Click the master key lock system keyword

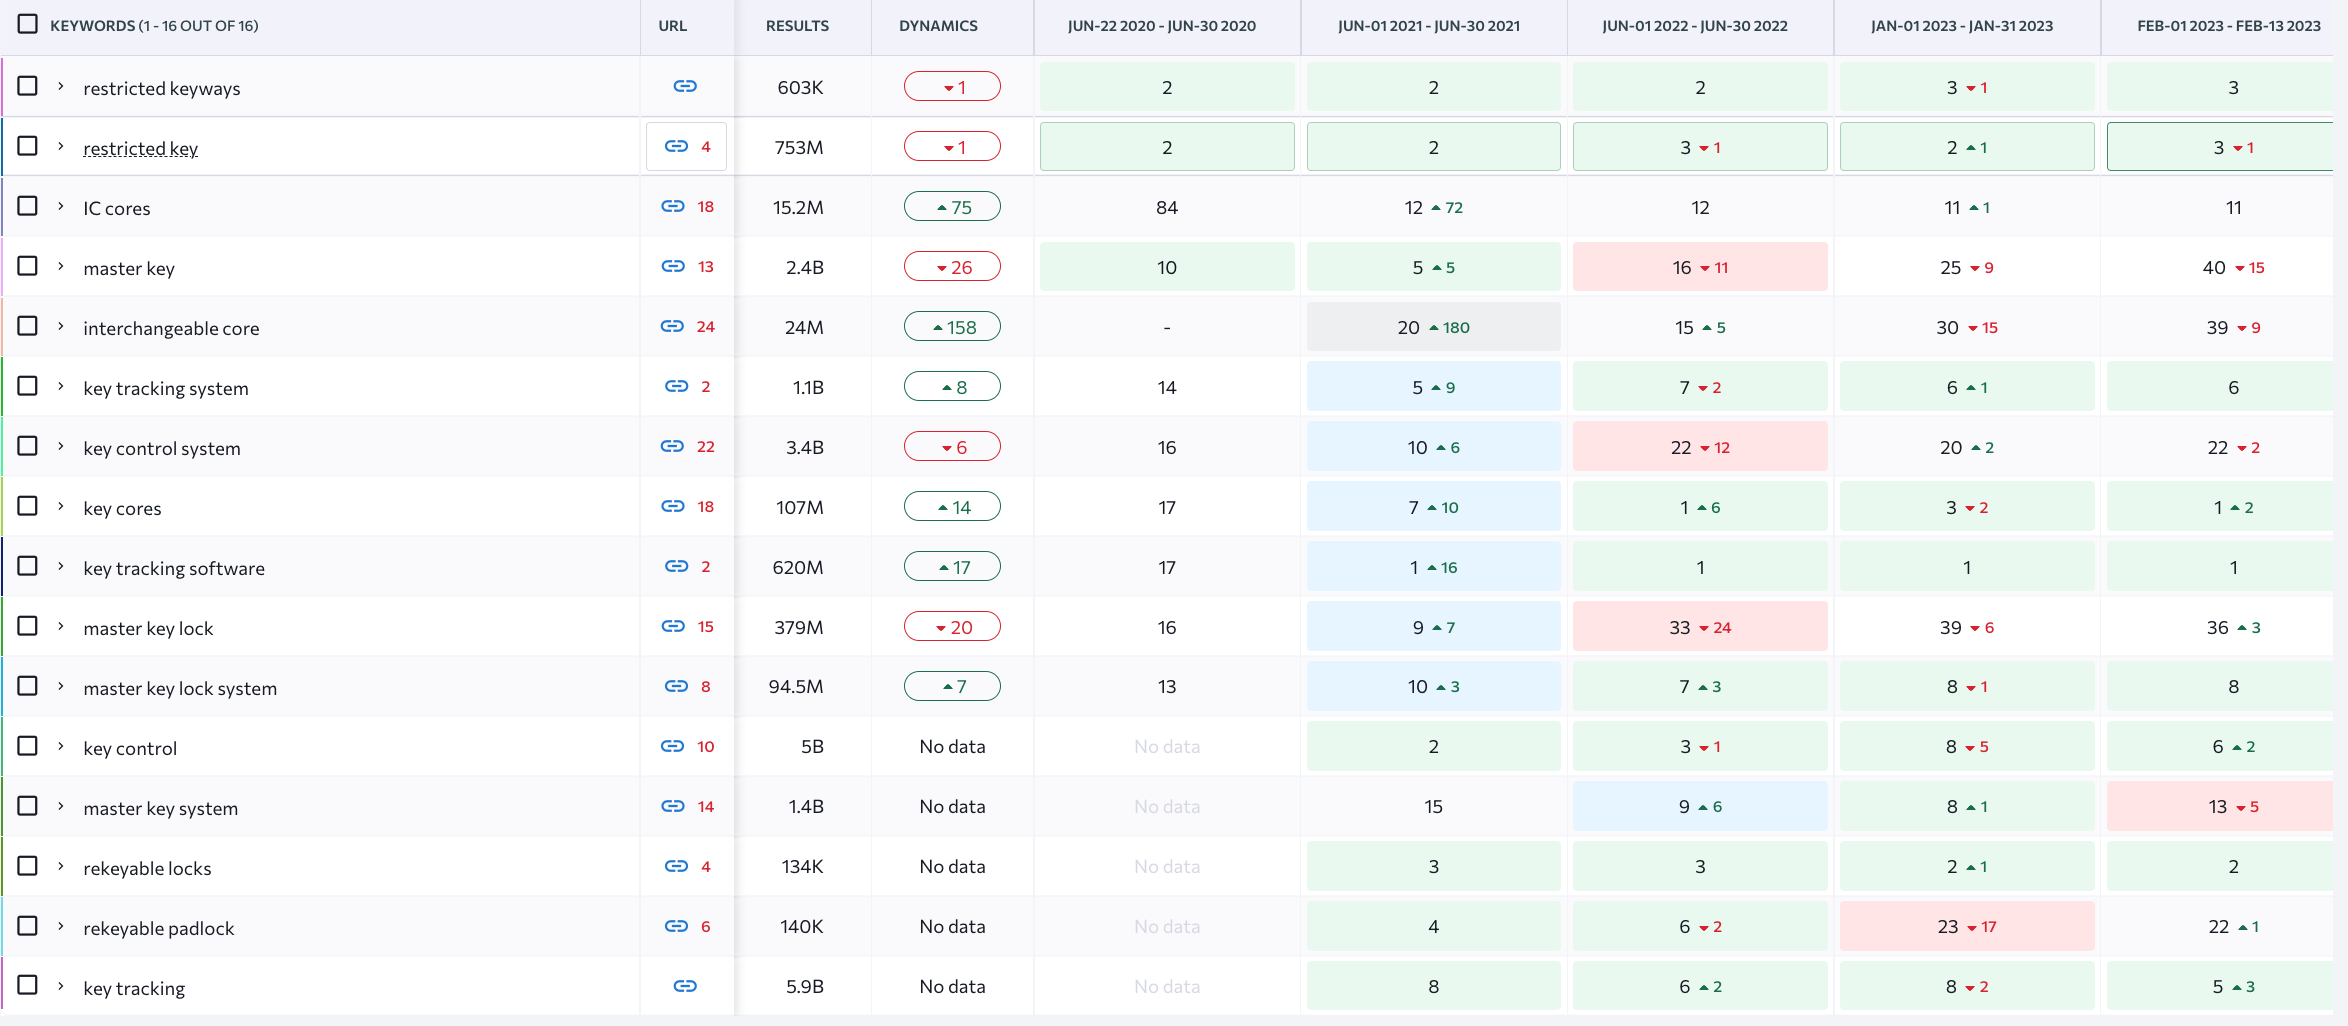(180, 688)
